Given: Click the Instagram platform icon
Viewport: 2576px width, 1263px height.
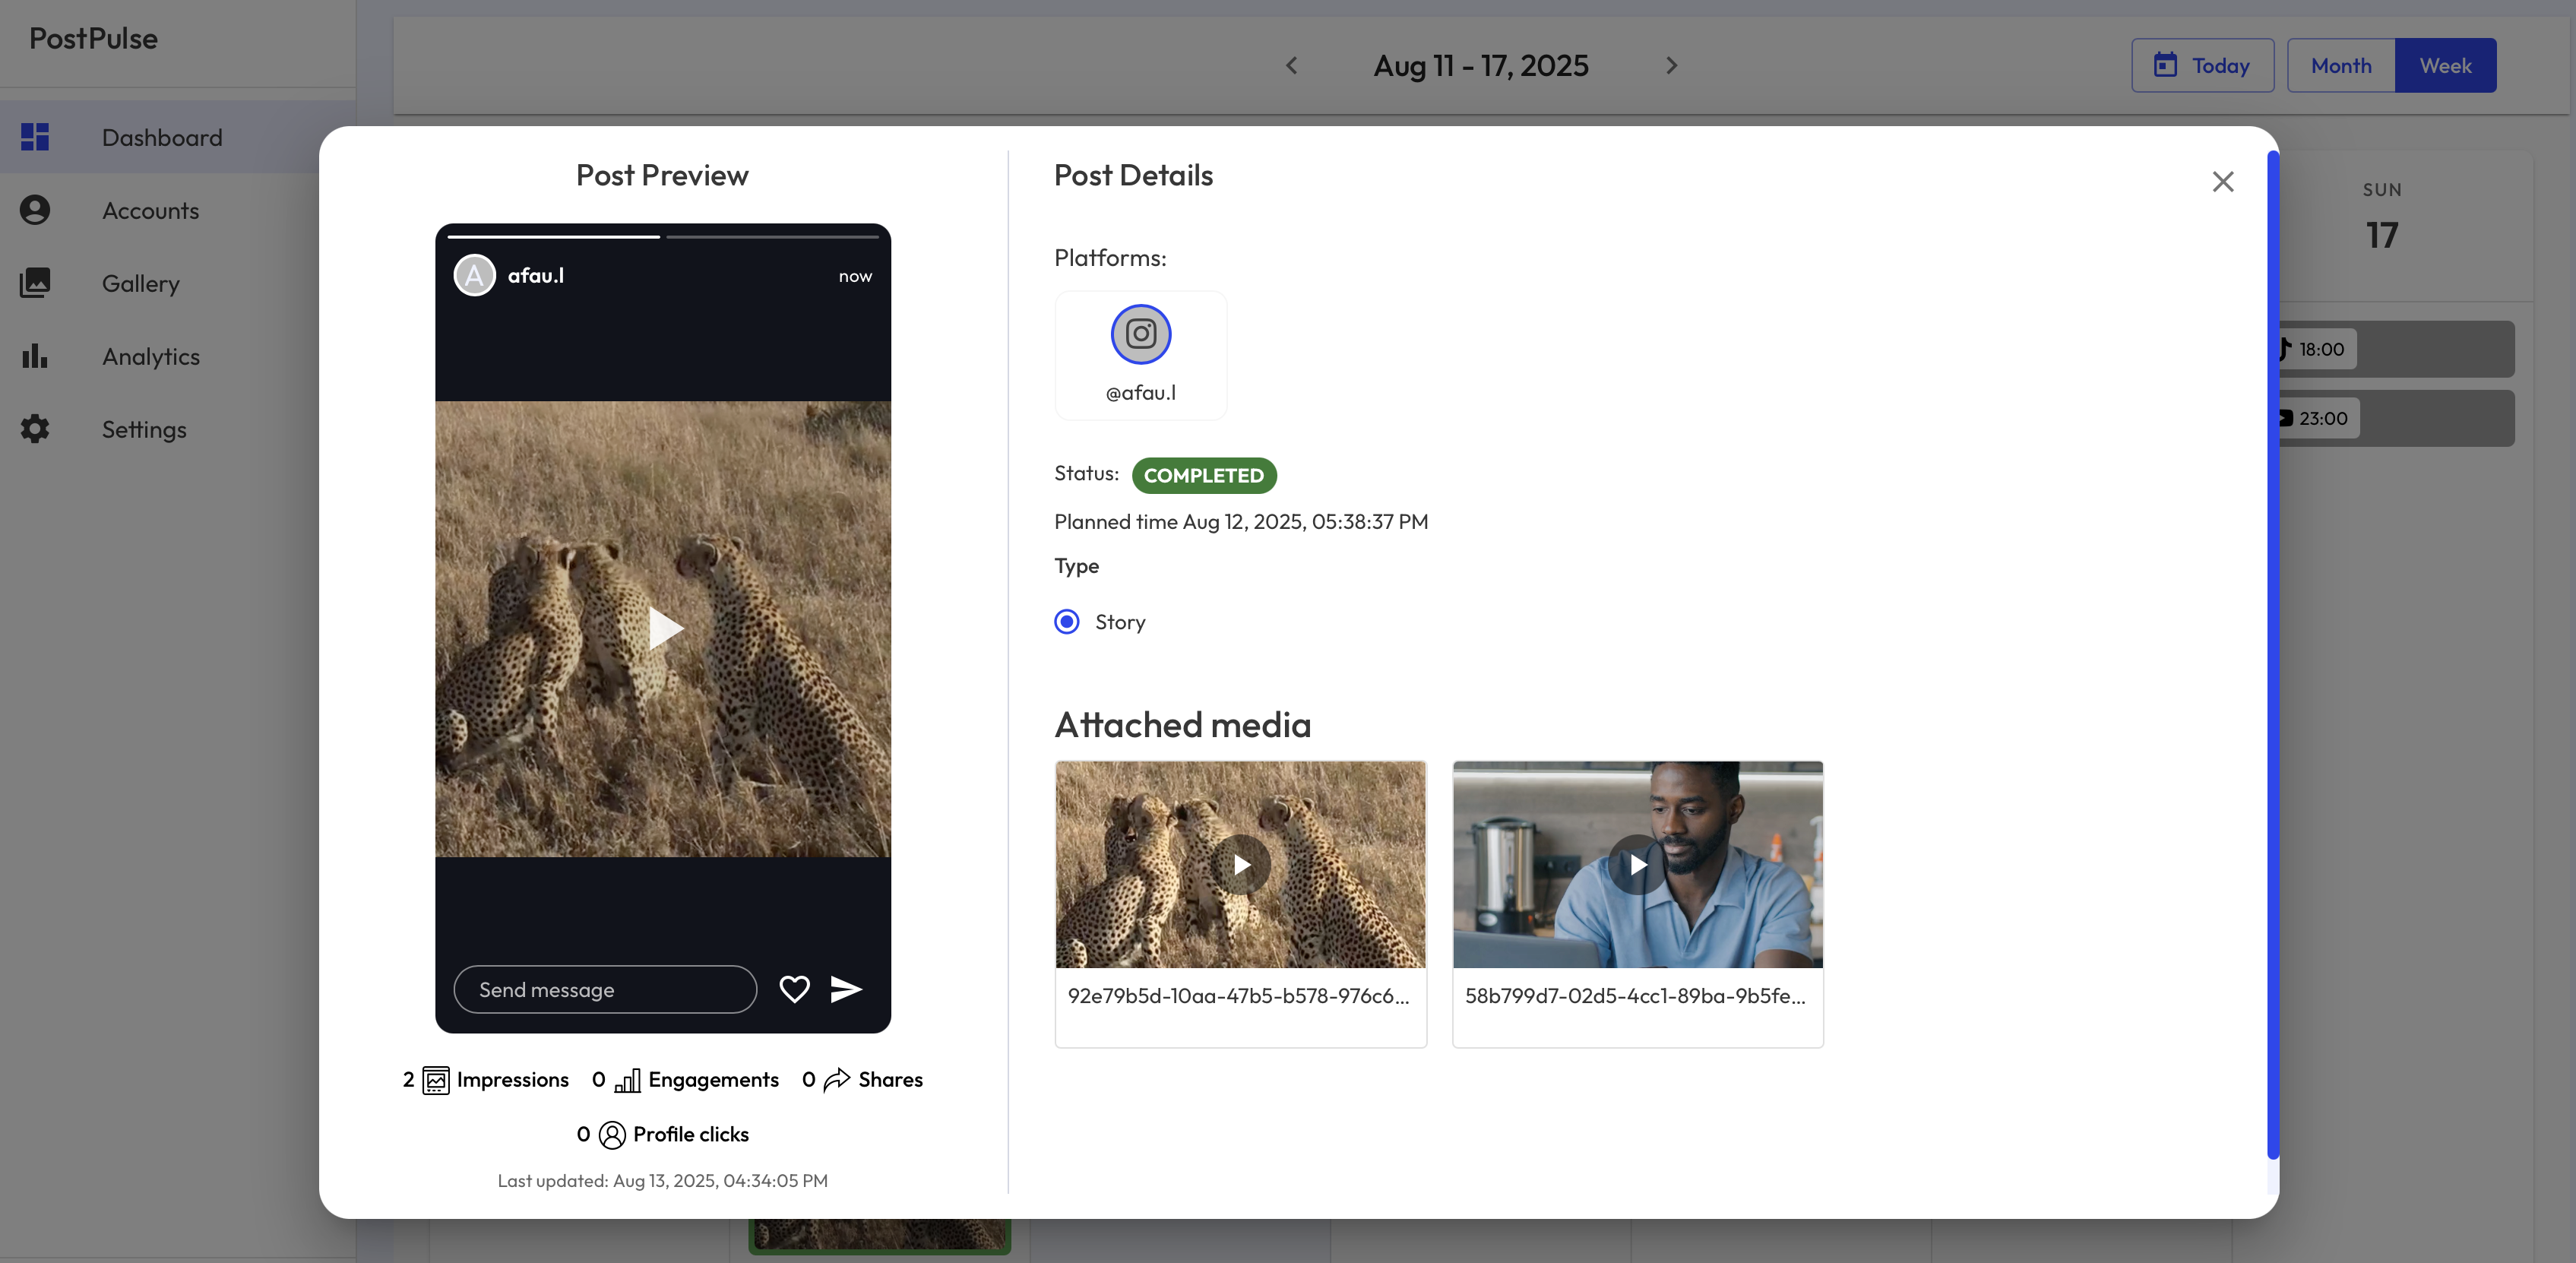Looking at the screenshot, I should click(x=1140, y=334).
